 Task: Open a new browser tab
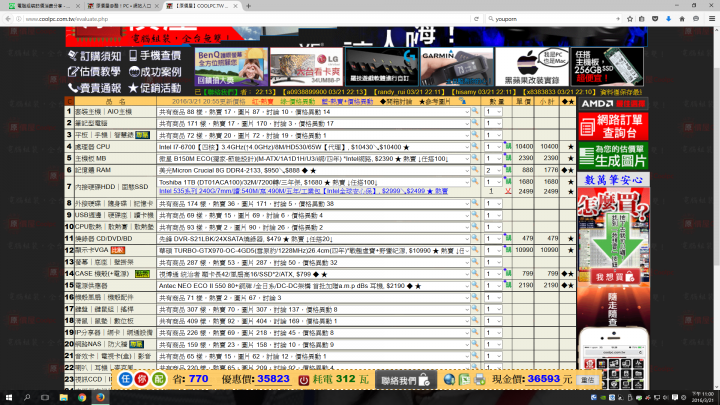tap(248, 6)
